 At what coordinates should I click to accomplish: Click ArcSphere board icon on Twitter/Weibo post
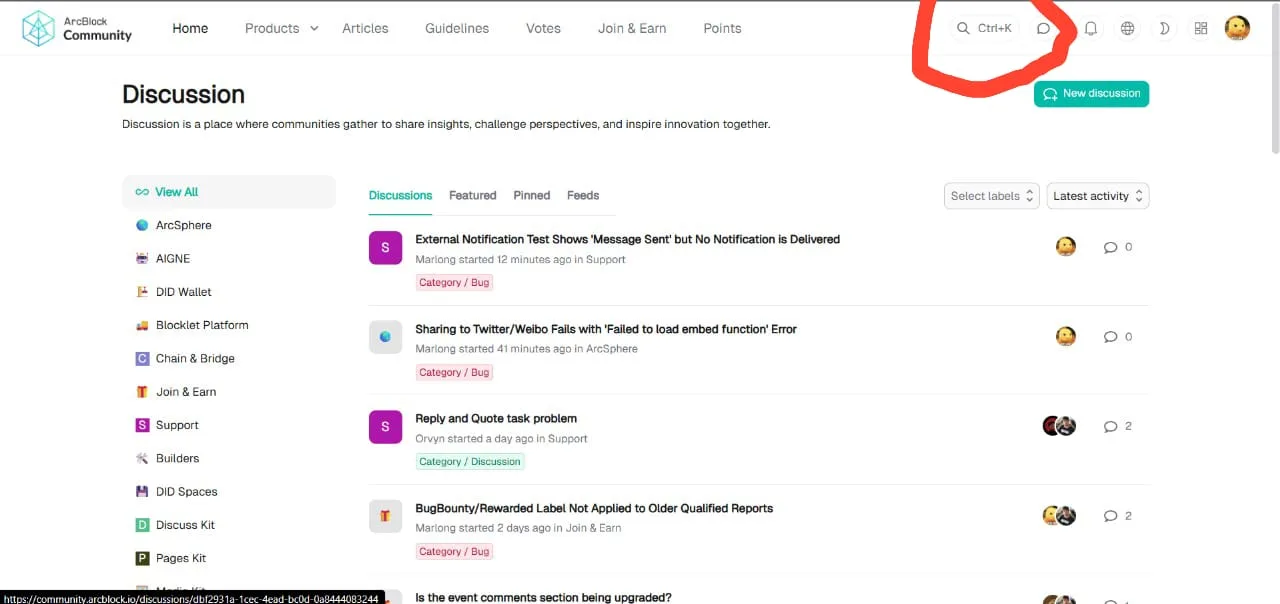coord(385,337)
